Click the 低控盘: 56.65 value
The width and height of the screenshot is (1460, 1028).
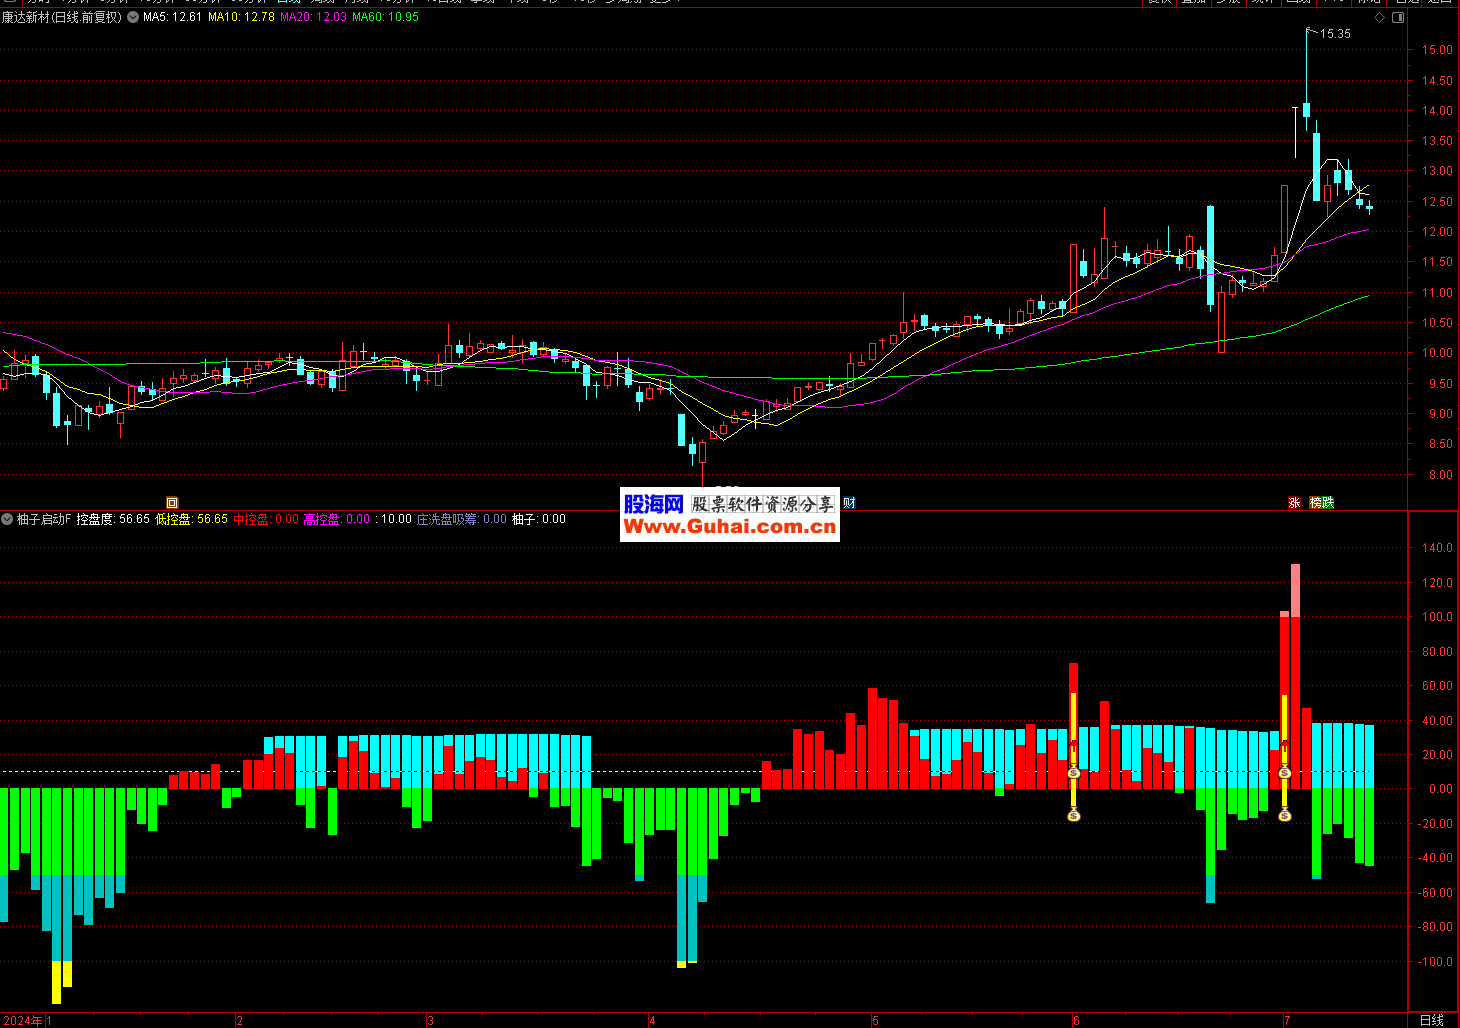coord(192,519)
